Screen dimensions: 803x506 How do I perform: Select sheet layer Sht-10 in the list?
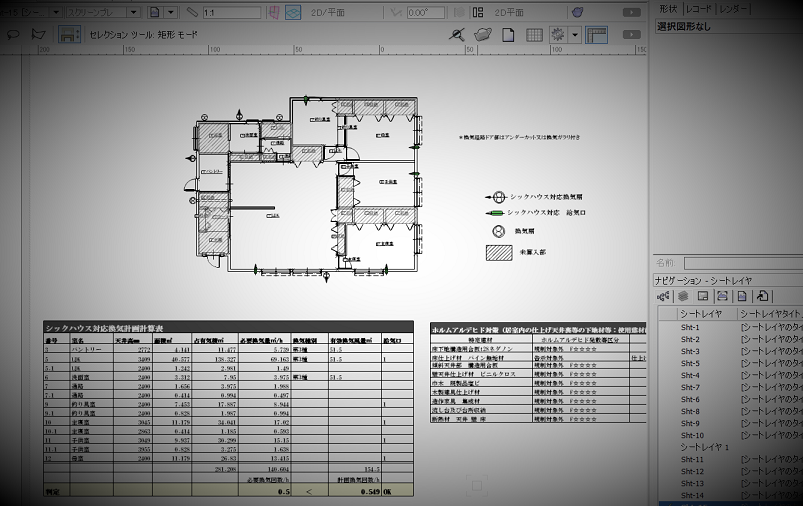[x=692, y=435]
